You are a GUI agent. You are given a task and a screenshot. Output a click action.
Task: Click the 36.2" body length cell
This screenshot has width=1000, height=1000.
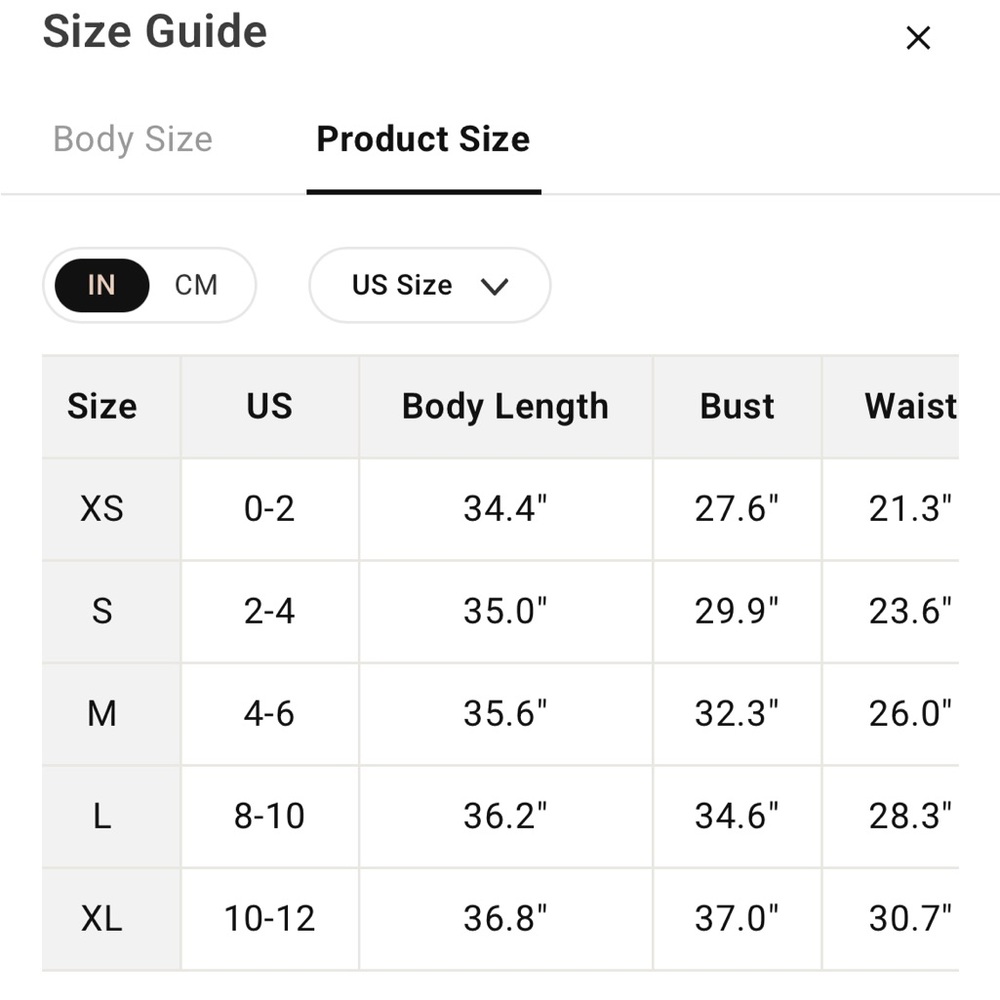point(505,816)
